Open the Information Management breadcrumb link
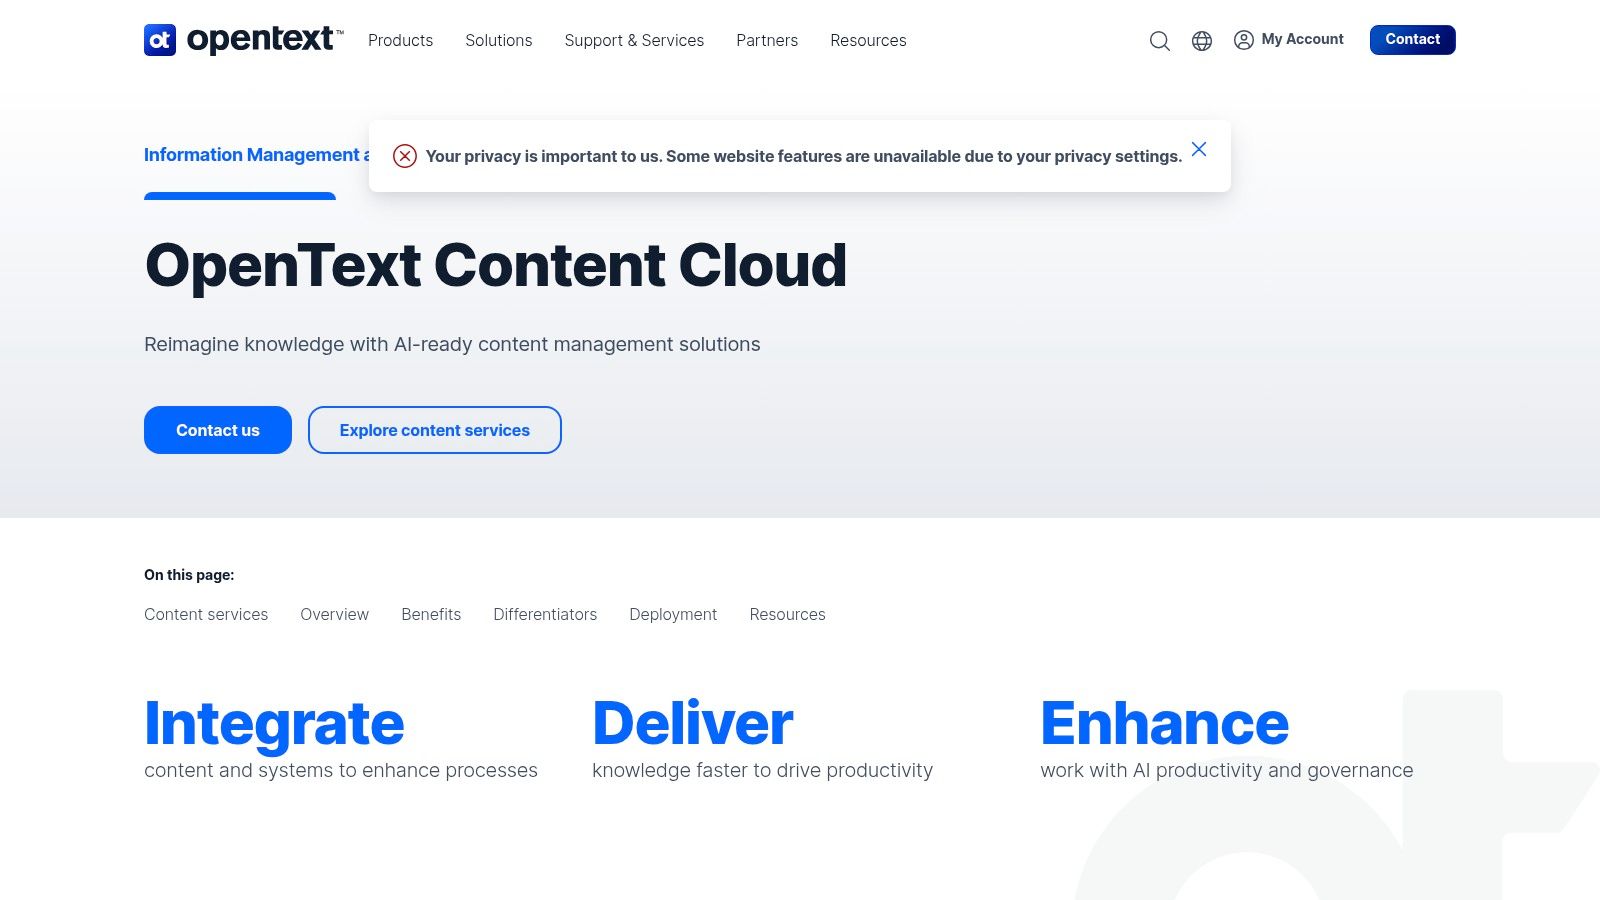 (x=256, y=155)
